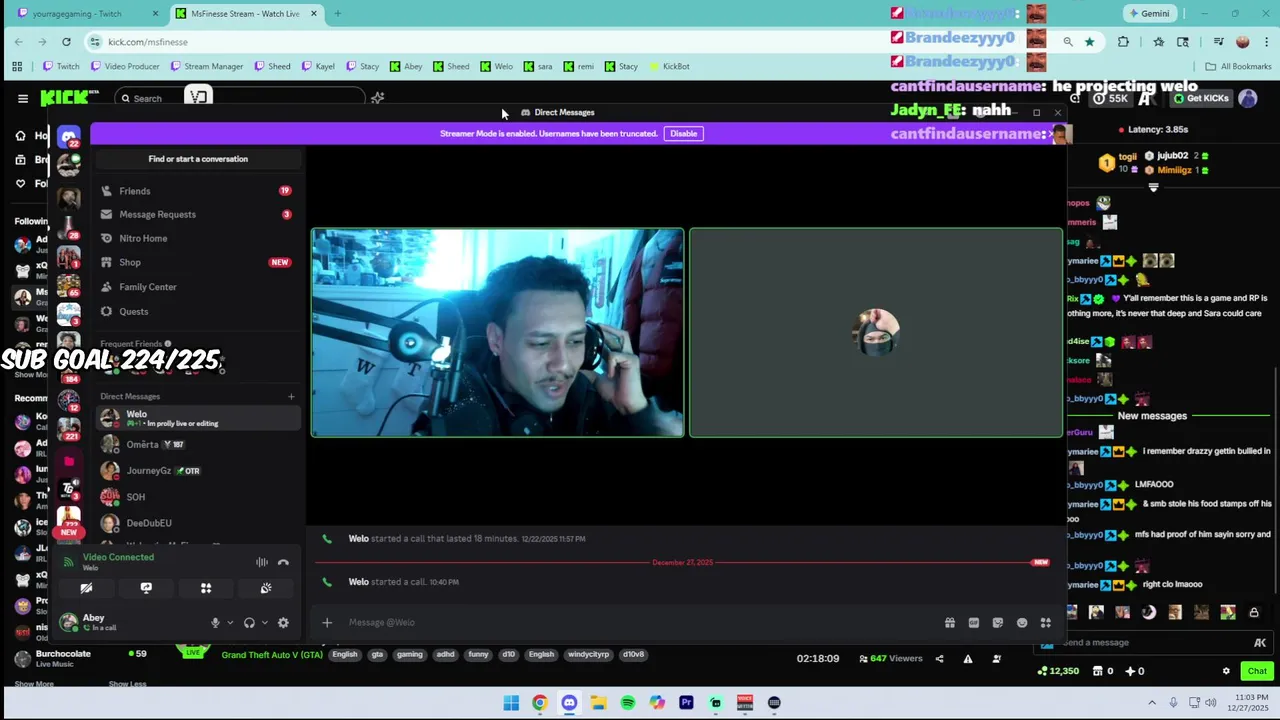Viewport: 1280px width, 720px height.
Task: Select the gaming stream tag
Action: point(410,654)
